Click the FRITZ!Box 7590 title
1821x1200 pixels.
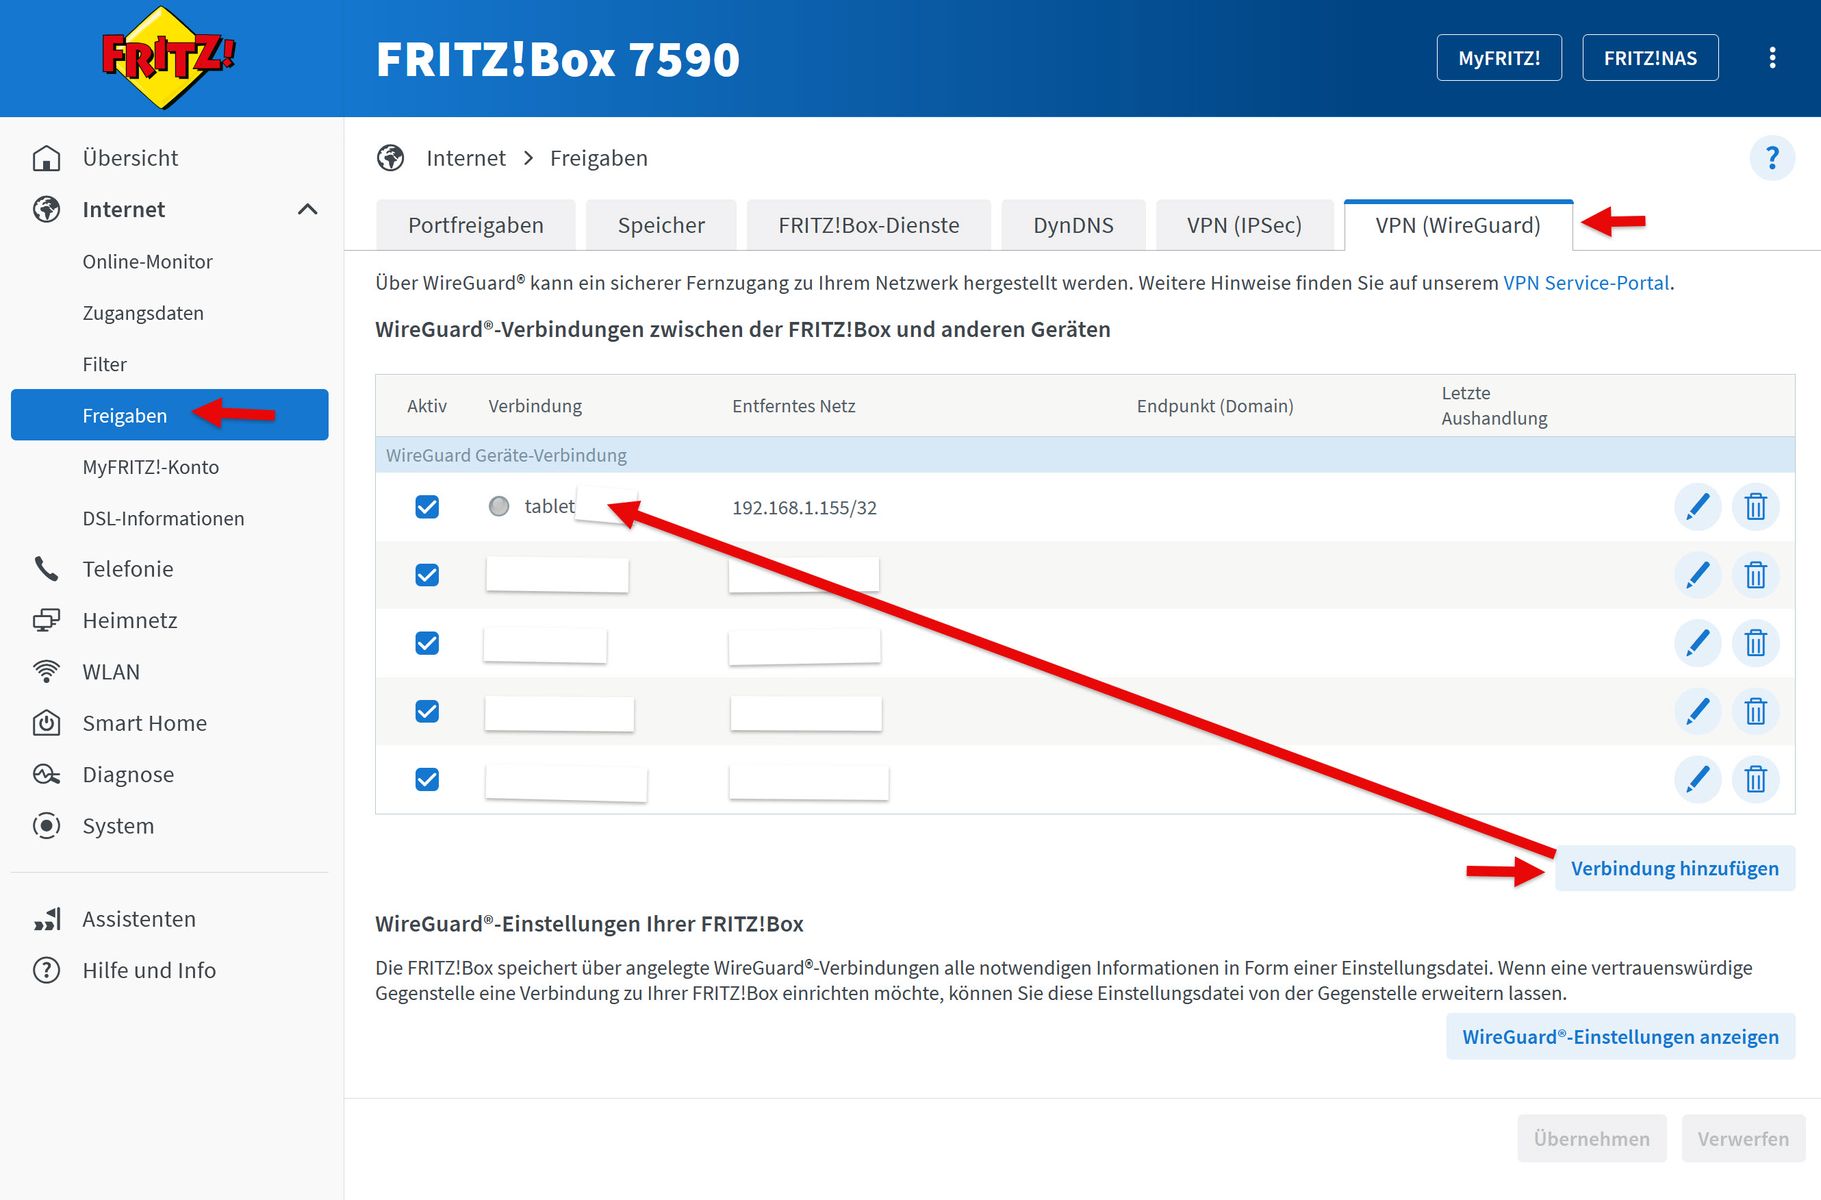(558, 60)
